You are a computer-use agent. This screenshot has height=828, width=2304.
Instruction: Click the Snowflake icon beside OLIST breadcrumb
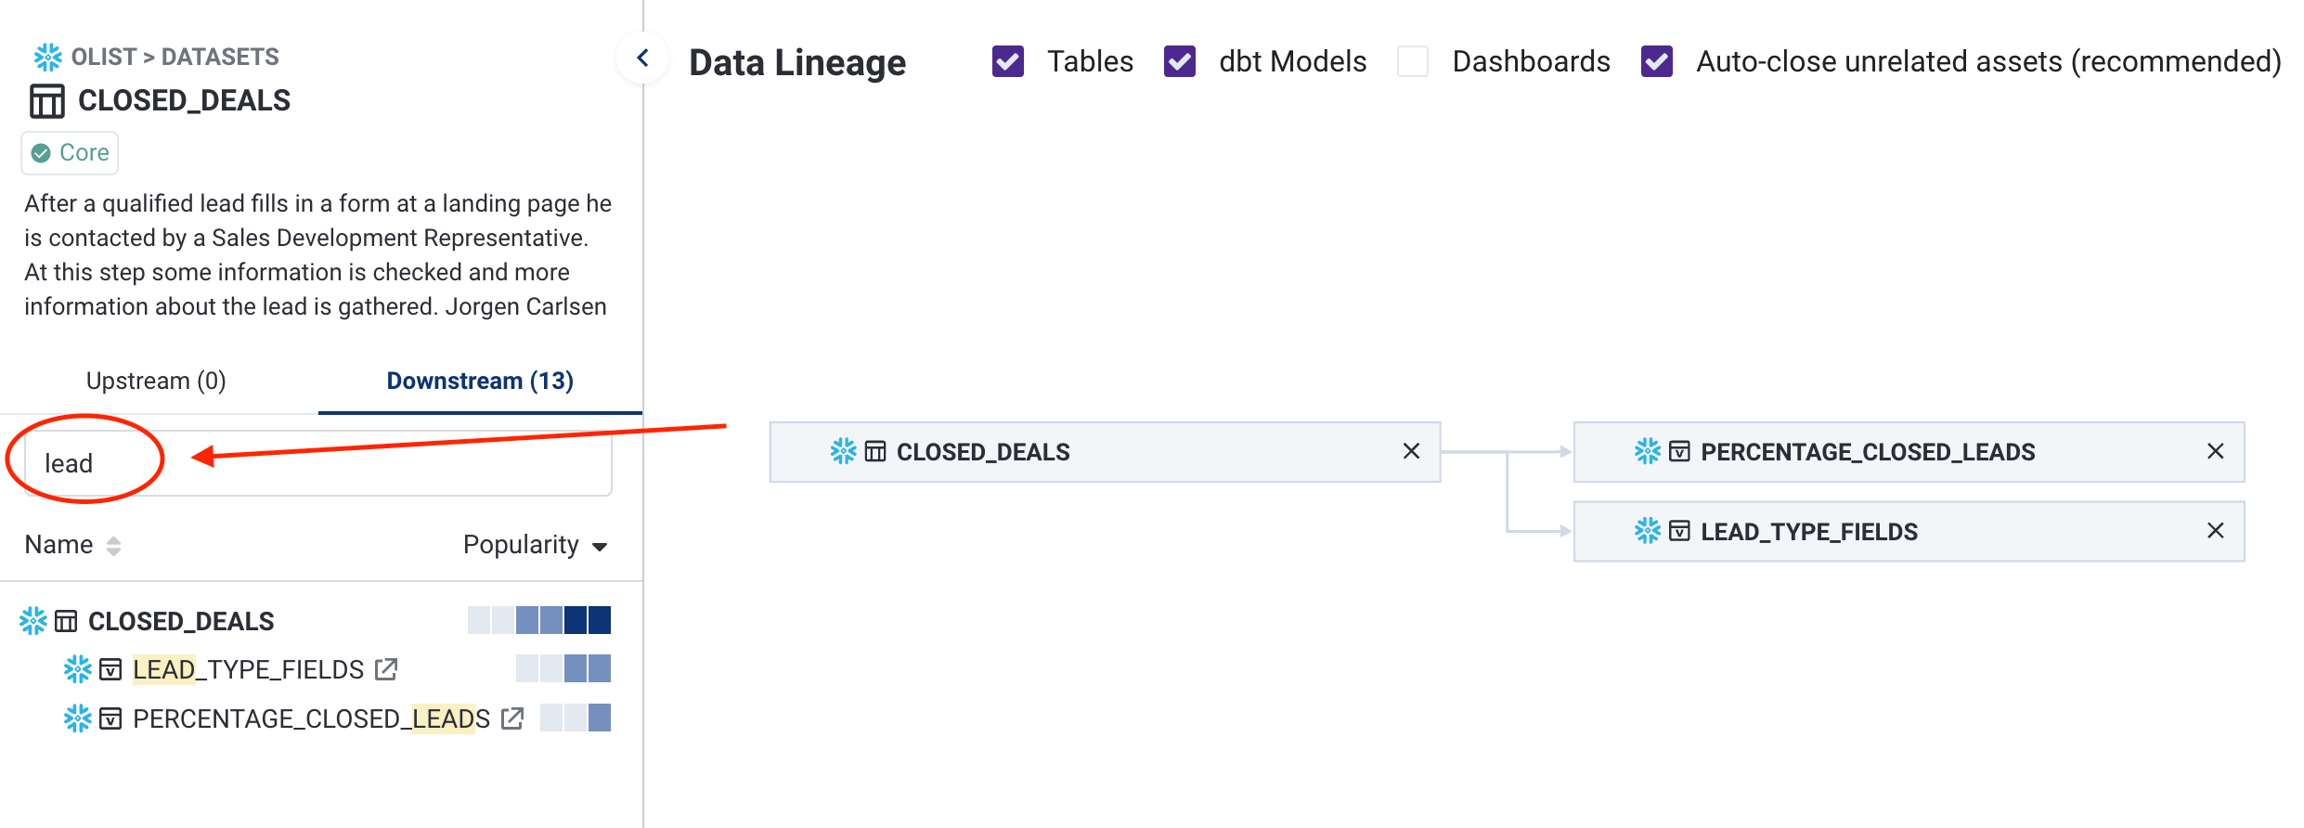point(46,57)
